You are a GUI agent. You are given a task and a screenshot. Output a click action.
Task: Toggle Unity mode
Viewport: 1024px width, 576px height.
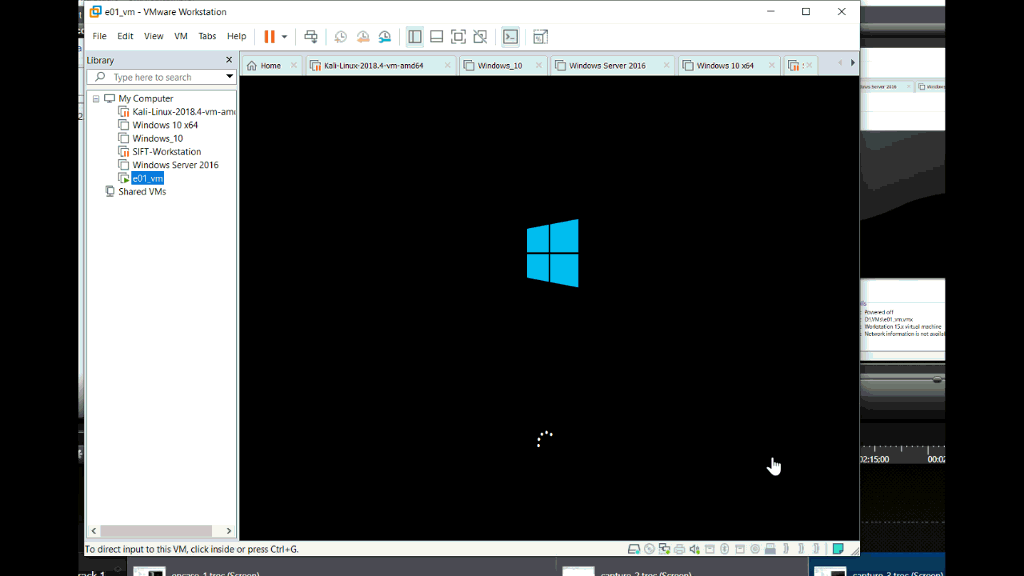[x=480, y=37]
